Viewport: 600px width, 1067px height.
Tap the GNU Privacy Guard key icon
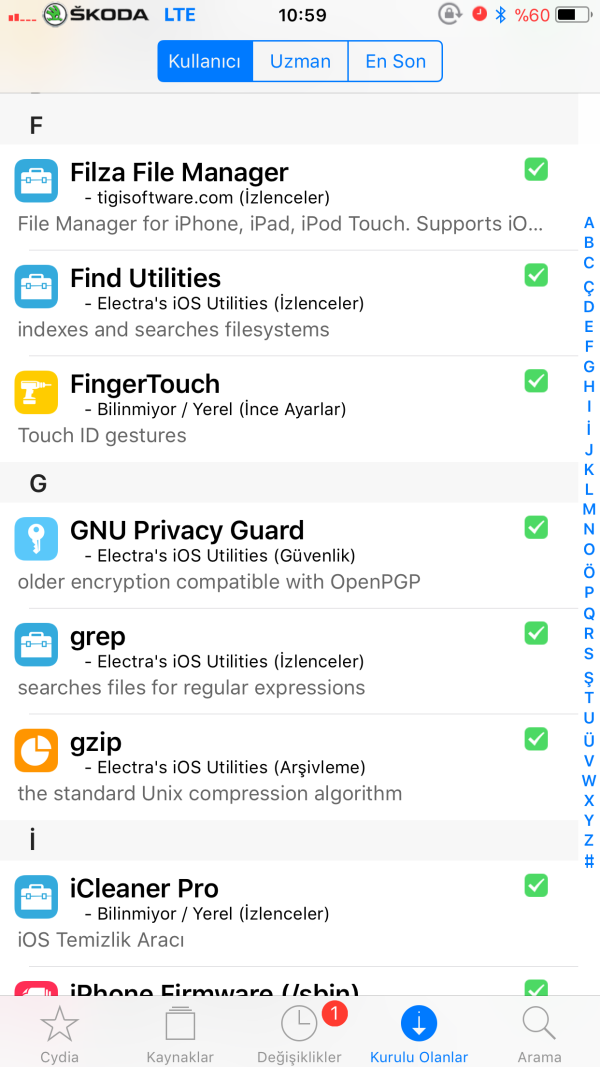pyautogui.click(x=36, y=538)
